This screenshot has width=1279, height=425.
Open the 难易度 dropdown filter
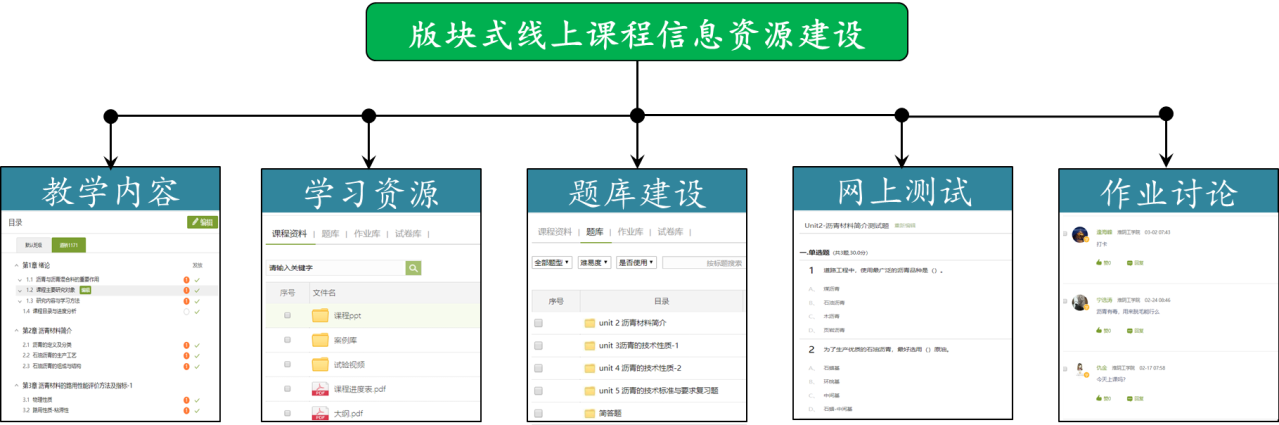point(594,262)
